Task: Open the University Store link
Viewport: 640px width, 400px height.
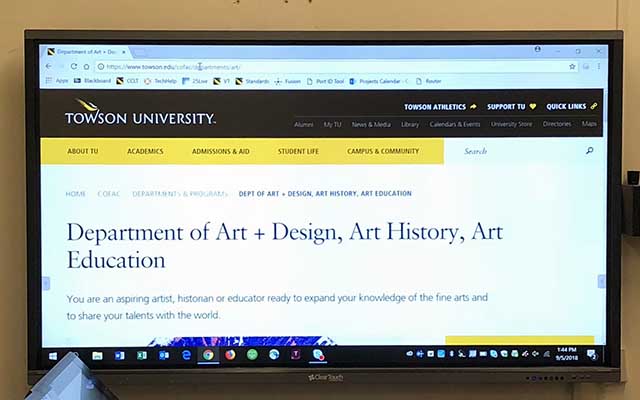Action: point(511,124)
